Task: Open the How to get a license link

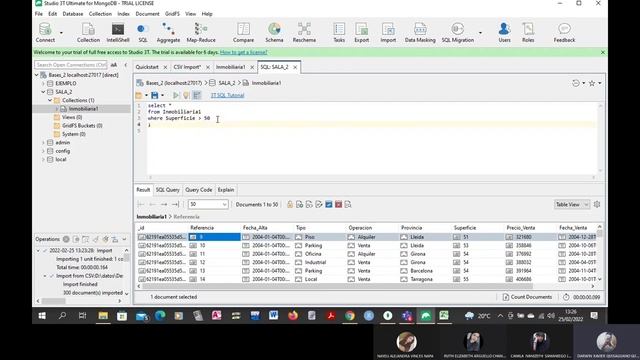Action: point(244,52)
